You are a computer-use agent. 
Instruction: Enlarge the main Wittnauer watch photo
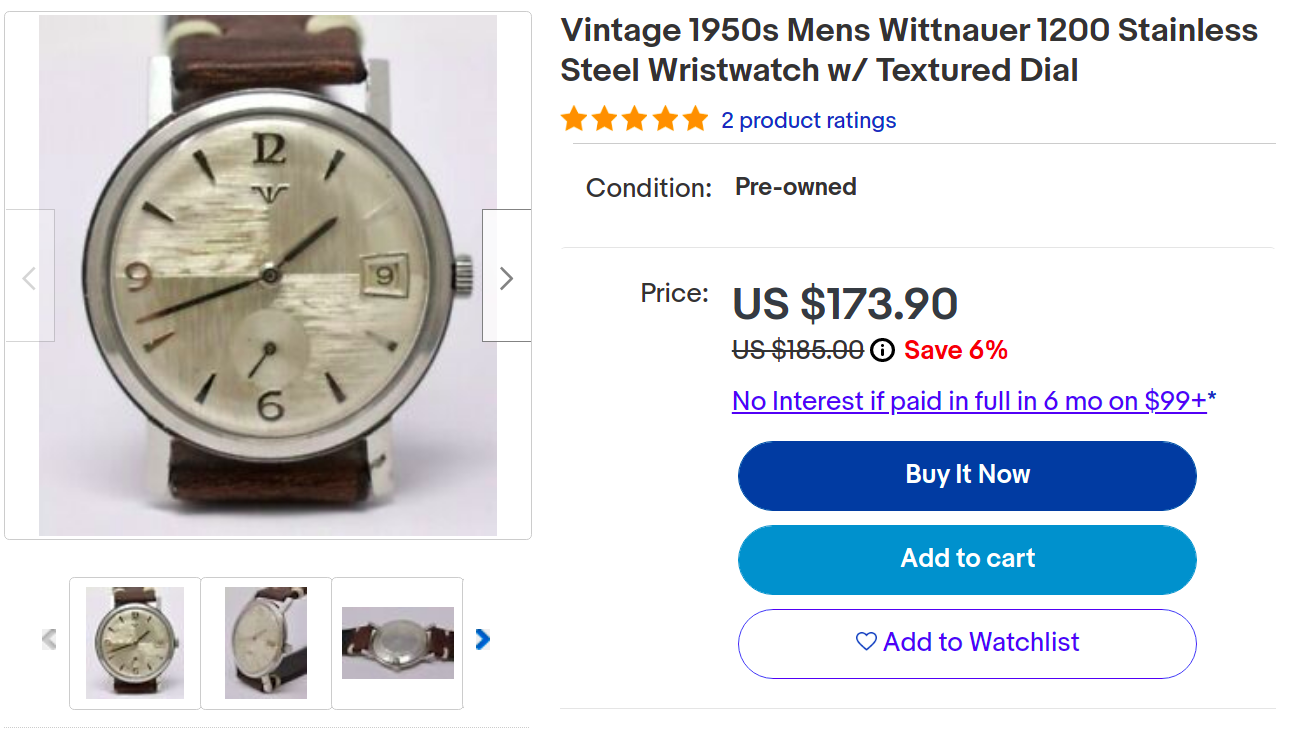pos(268,275)
